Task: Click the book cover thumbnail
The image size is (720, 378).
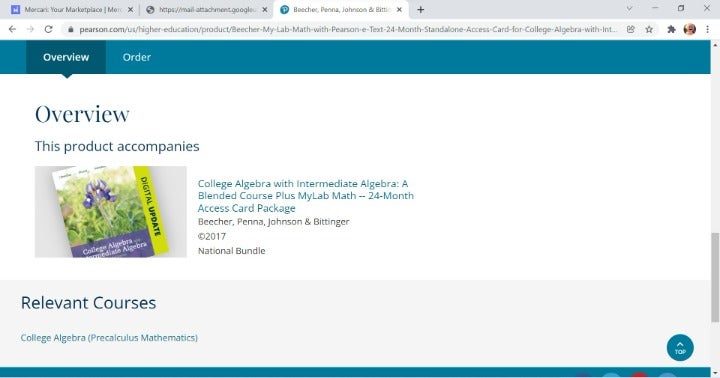Action: pos(111,212)
